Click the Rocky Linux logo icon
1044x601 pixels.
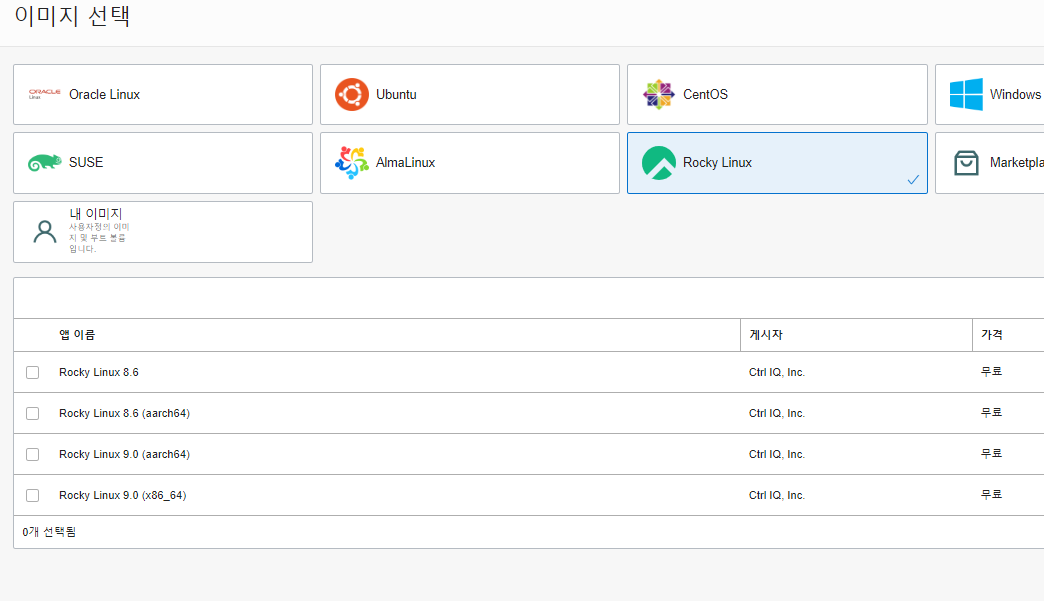[x=659, y=162]
